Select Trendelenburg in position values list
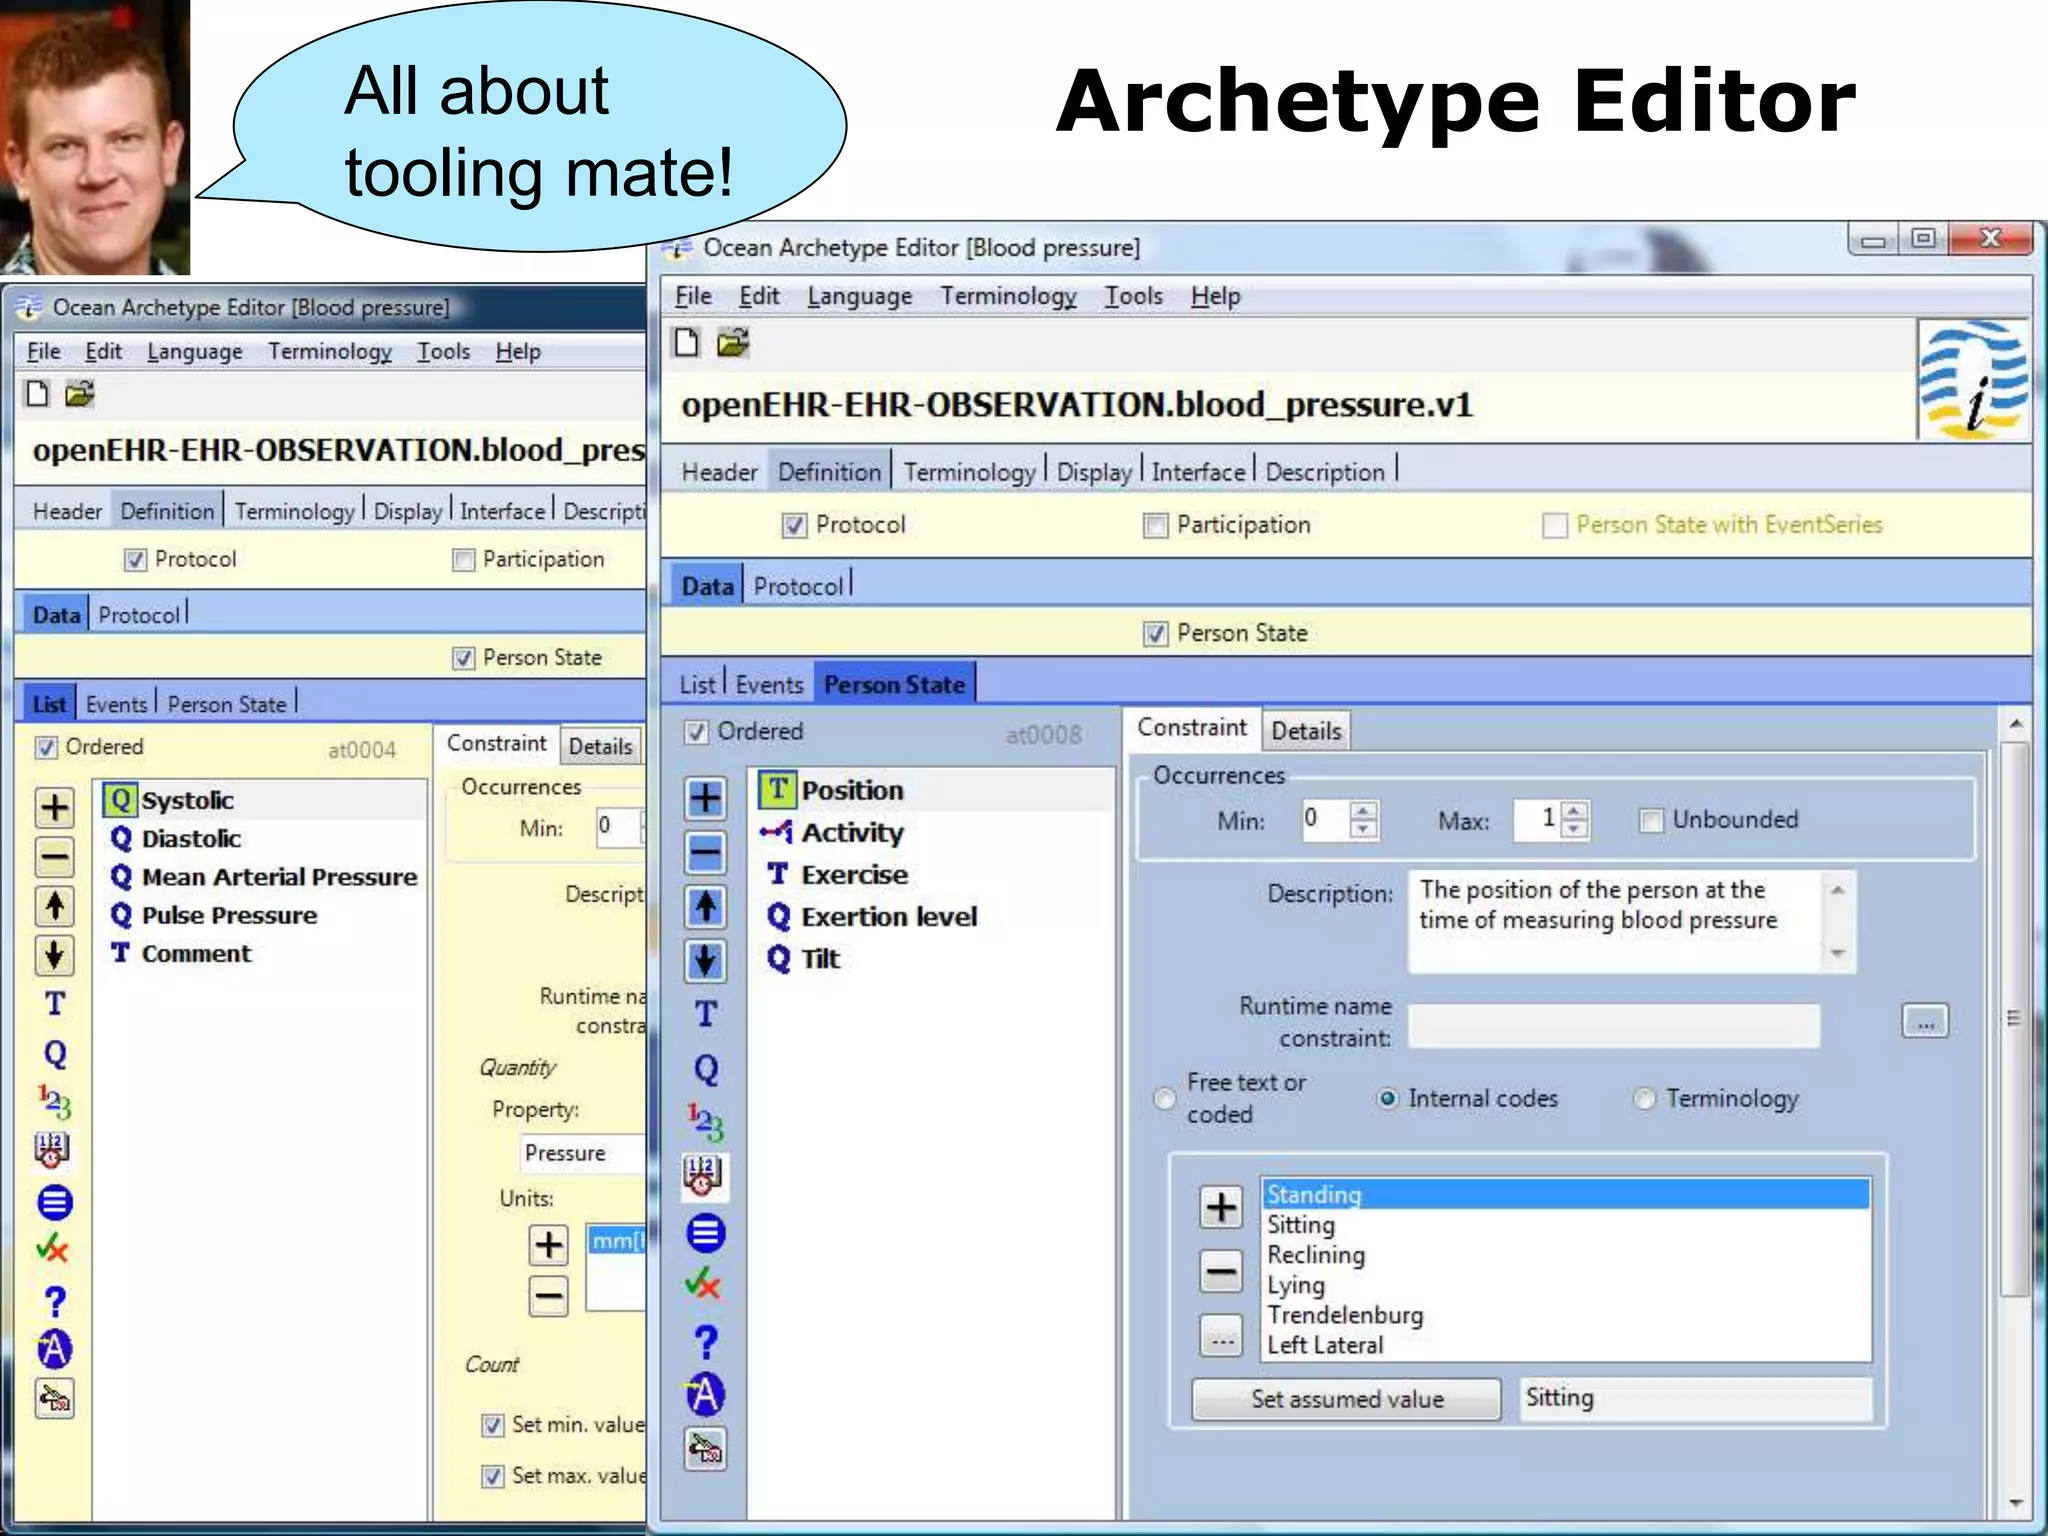2048x1536 pixels. tap(1344, 1315)
